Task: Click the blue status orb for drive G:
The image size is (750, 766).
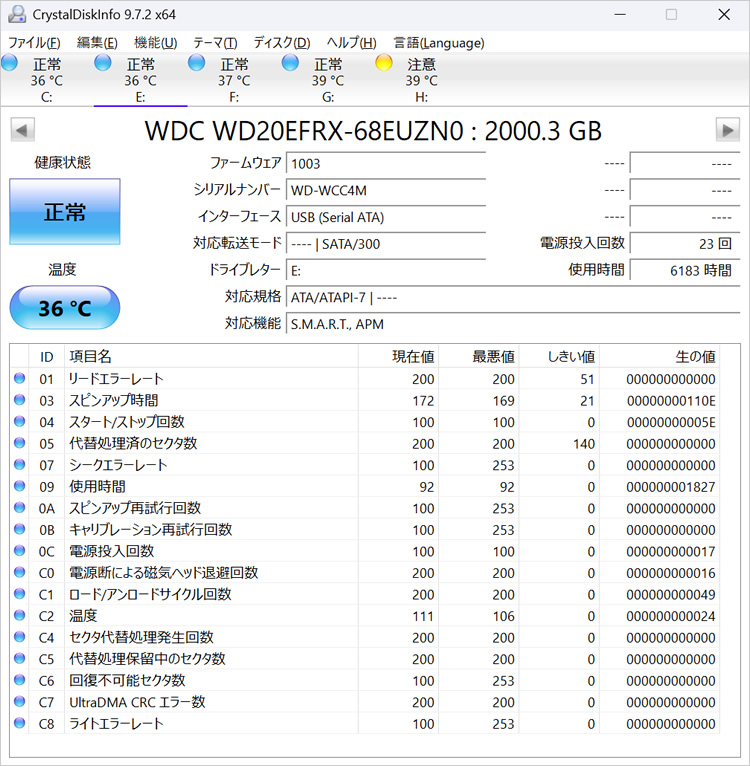Action: tap(291, 63)
